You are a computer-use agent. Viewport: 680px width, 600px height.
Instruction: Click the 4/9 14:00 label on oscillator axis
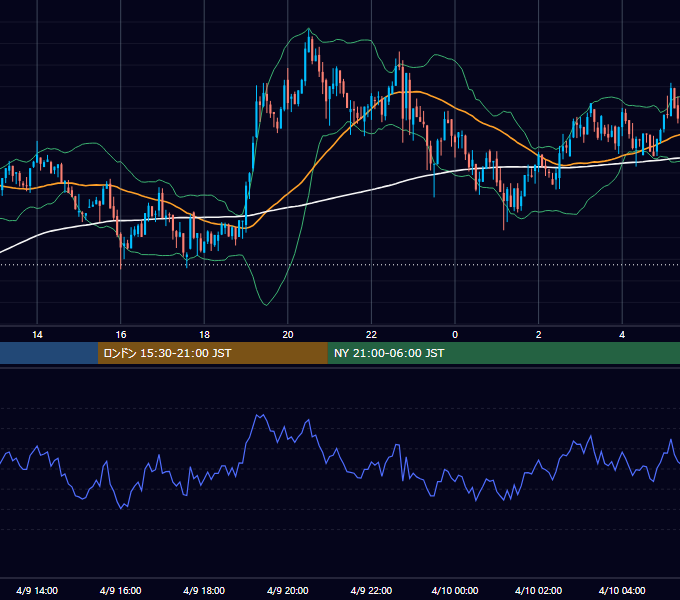(x=37, y=590)
